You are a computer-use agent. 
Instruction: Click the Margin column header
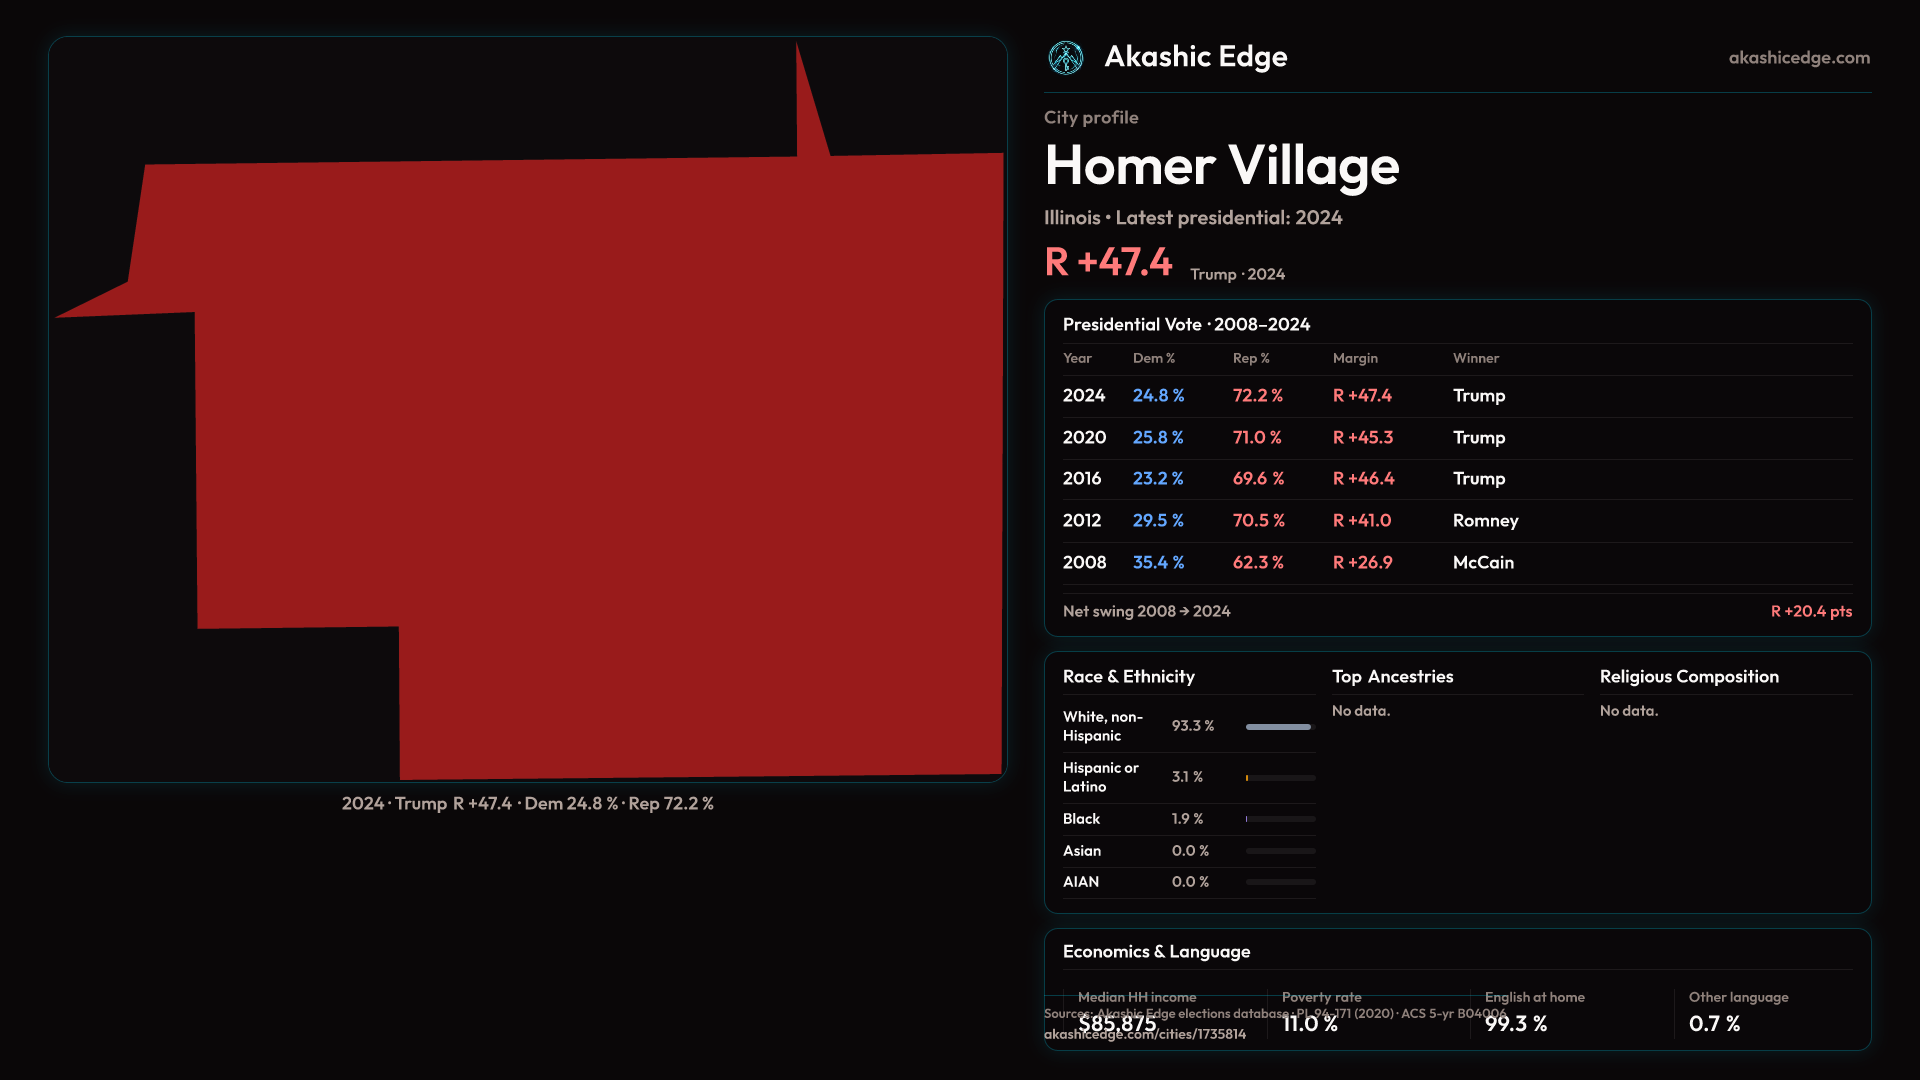1354,358
